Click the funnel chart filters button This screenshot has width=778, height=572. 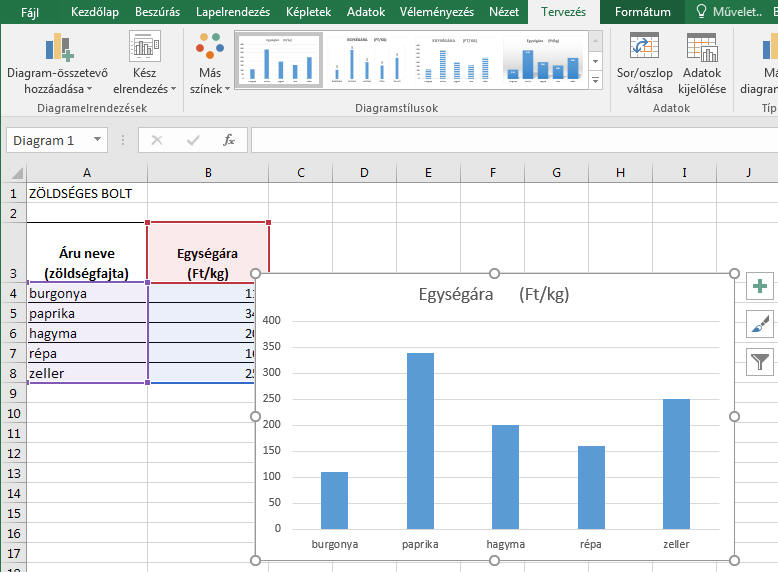click(760, 361)
